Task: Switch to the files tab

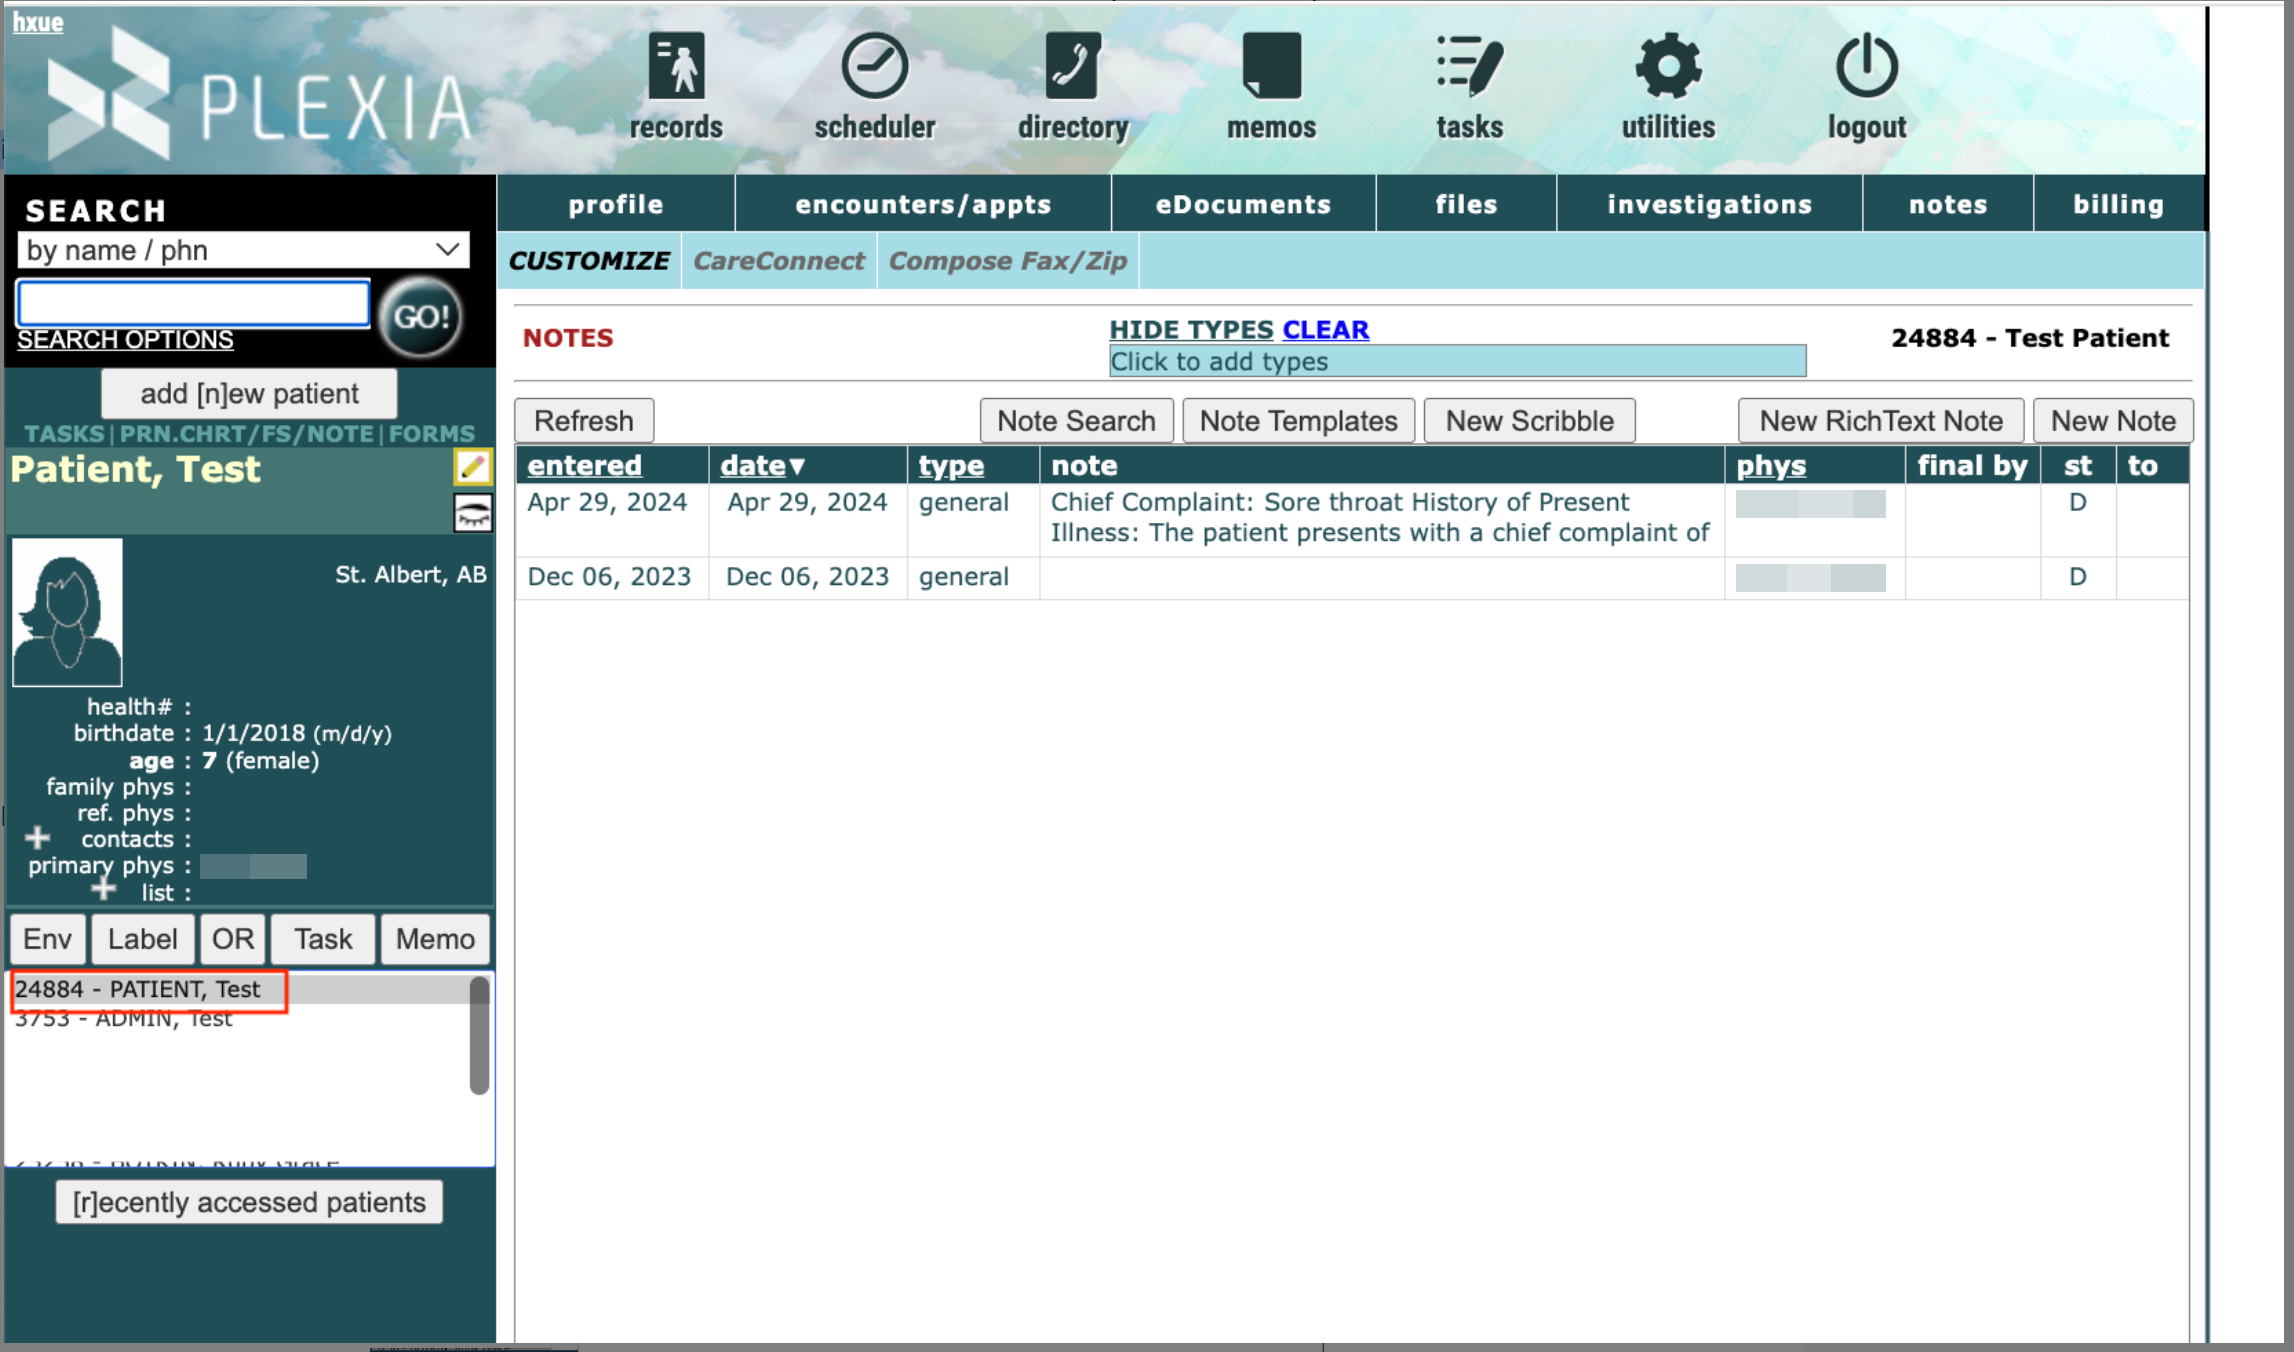Action: (1466, 204)
